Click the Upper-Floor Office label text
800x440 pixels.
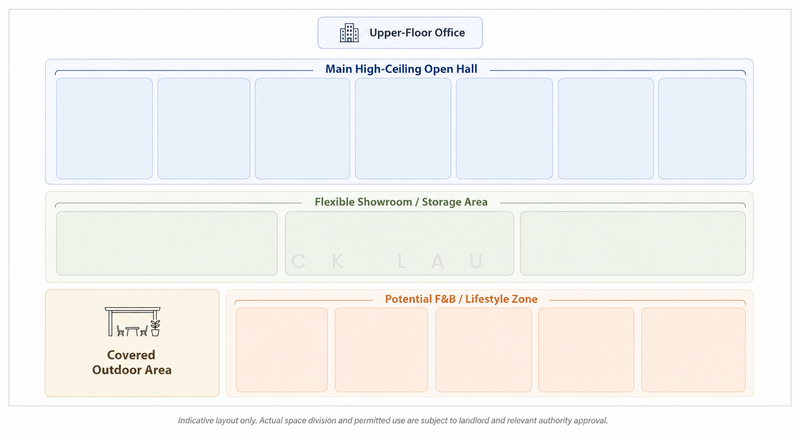tap(417, 33)
